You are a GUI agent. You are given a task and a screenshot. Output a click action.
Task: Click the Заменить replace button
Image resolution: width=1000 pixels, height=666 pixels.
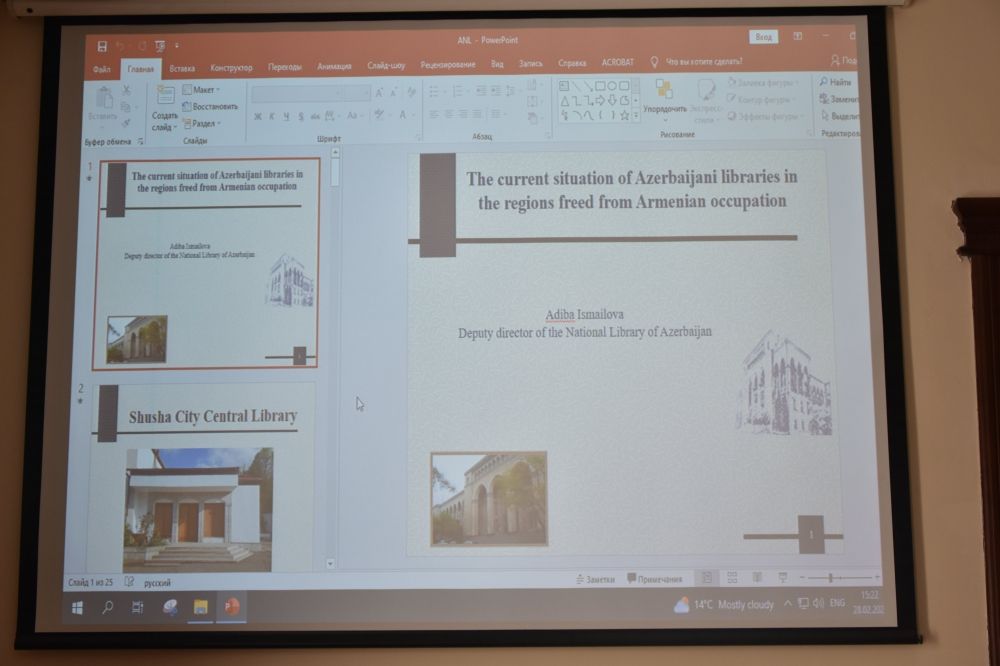coord(841,99)
